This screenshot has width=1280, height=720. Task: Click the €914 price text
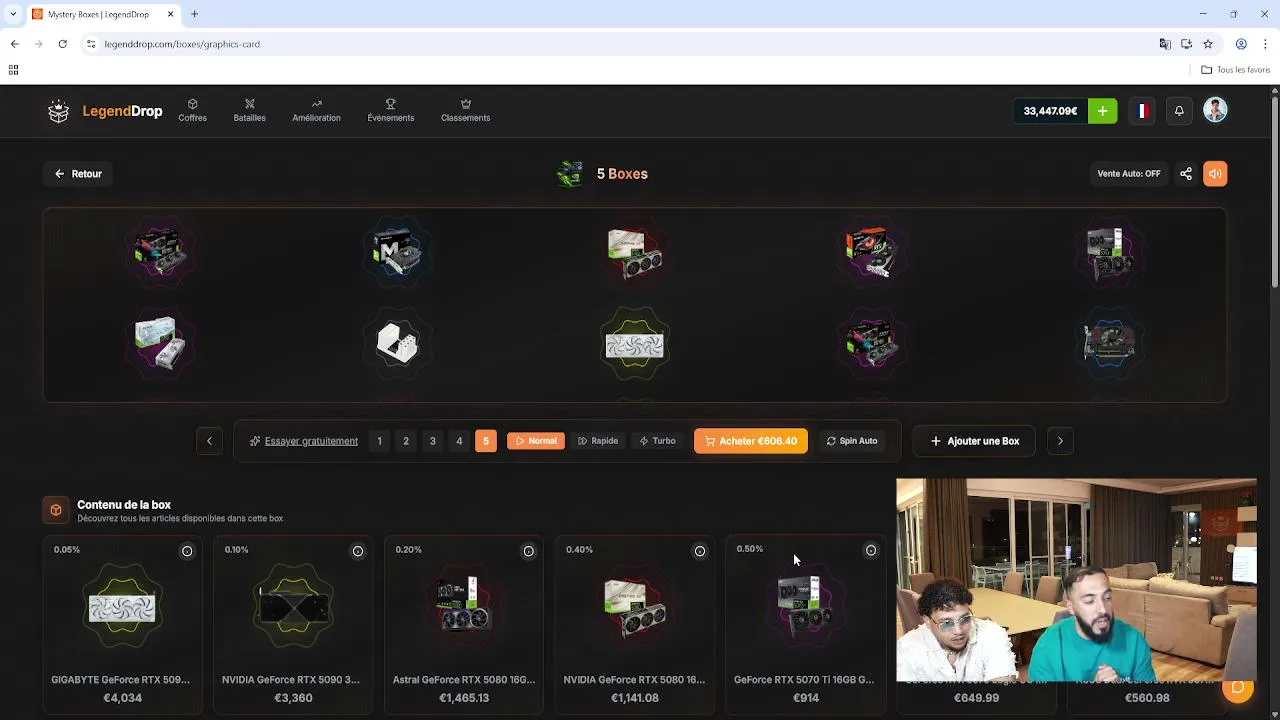tap(806, 698)
